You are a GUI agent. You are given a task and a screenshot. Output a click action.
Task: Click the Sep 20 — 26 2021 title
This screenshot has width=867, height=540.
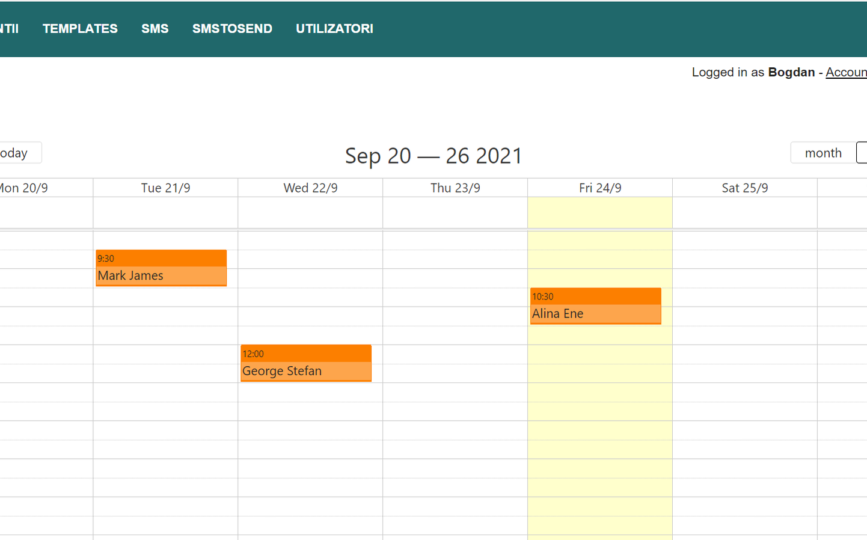coord(434,156)
